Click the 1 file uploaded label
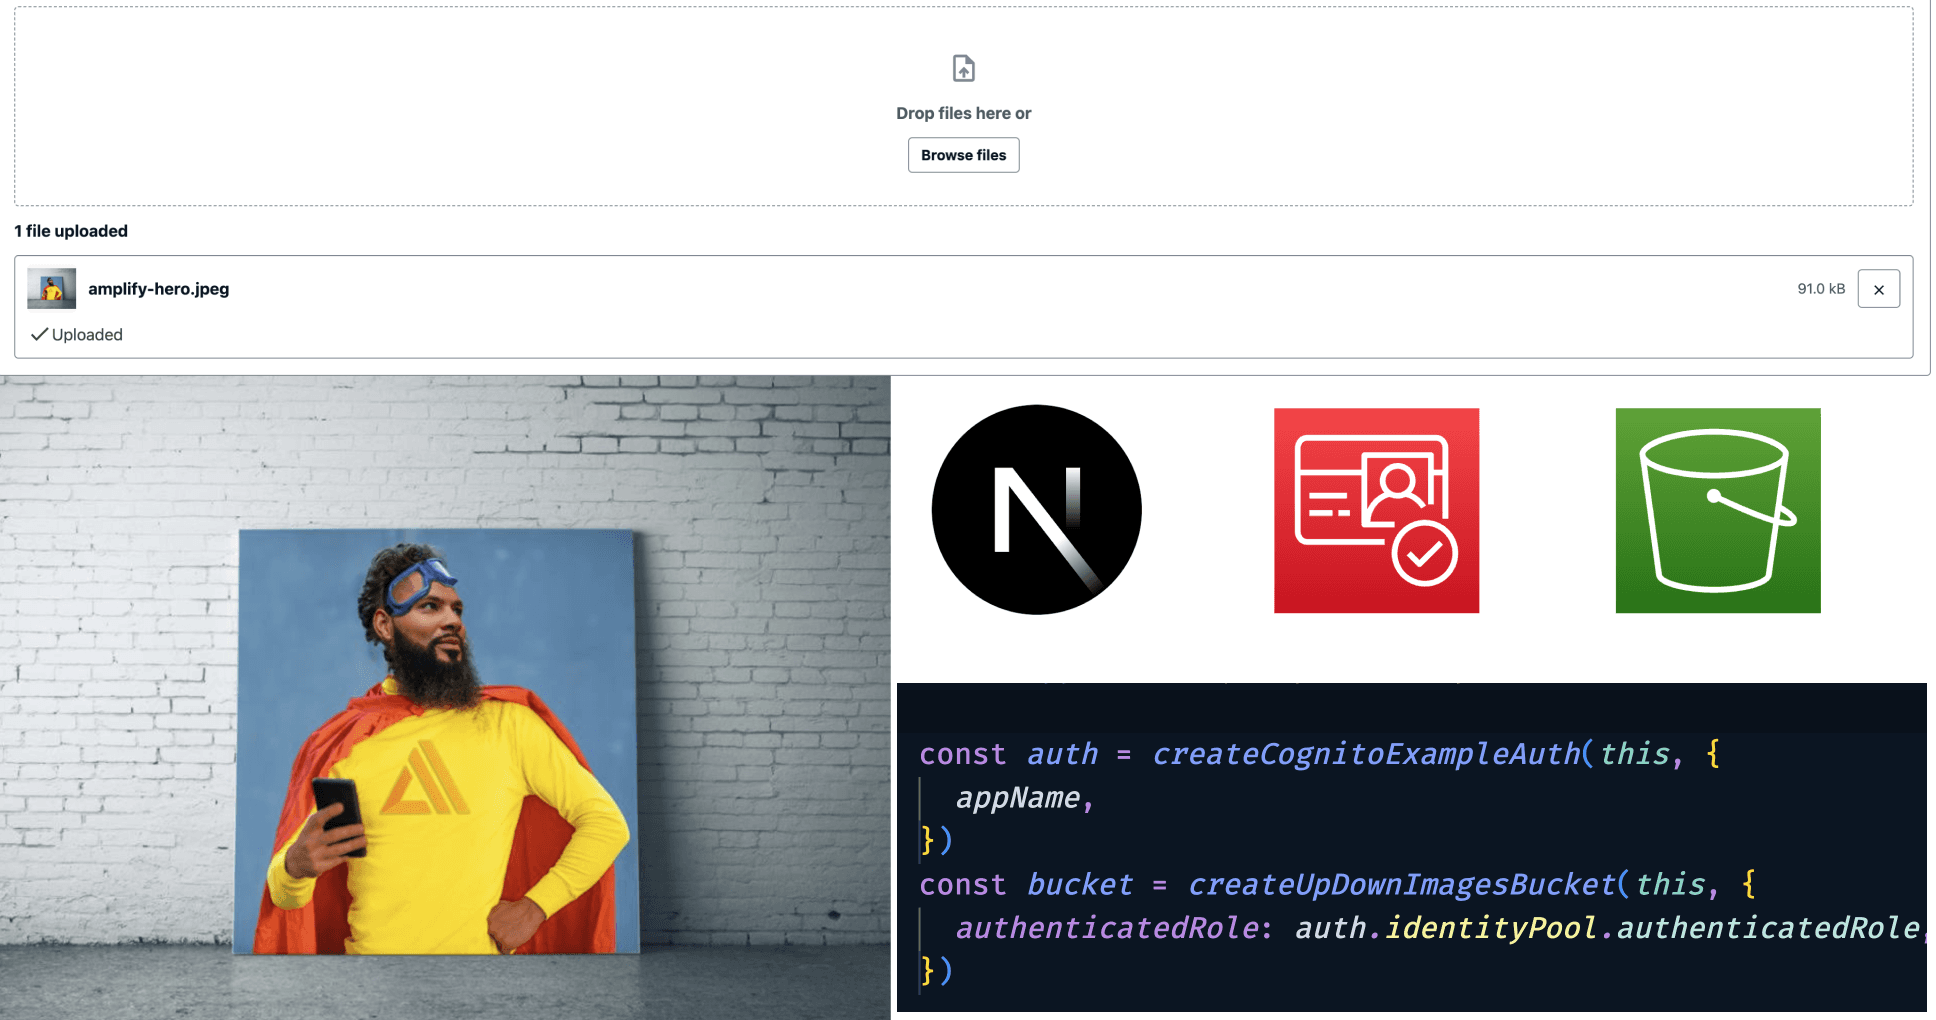This screenshot has height=1020, width=1936. (70, 230)
